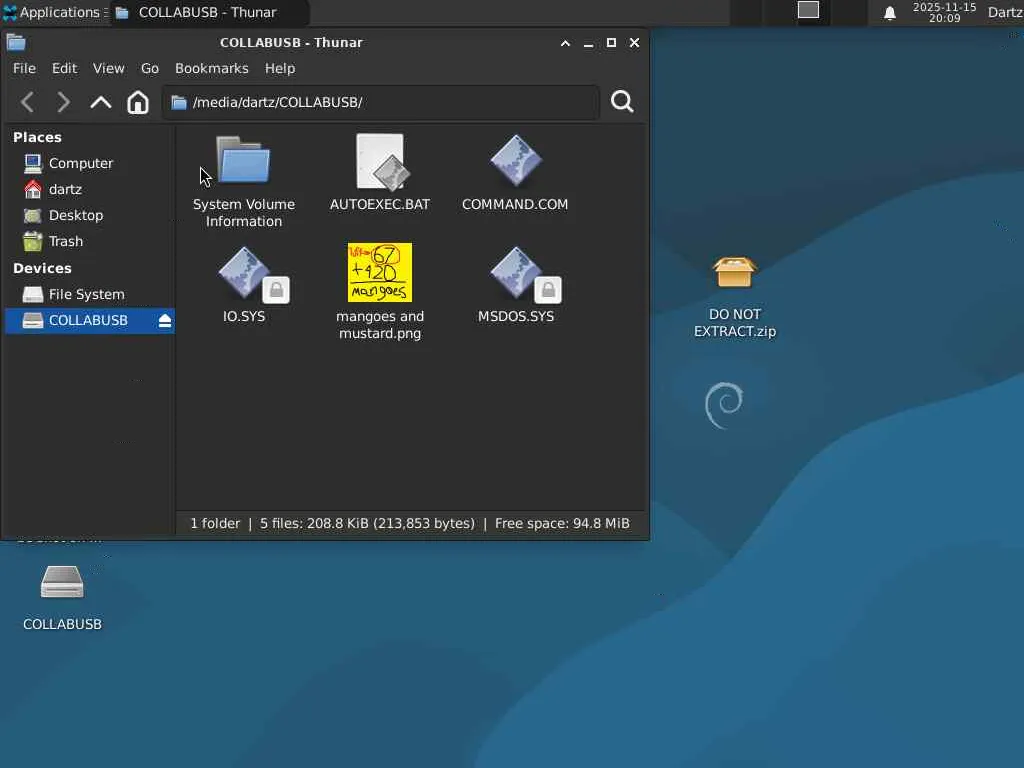
Task: Select the COMMAND.COM file icon
Action: click(516, 161)
